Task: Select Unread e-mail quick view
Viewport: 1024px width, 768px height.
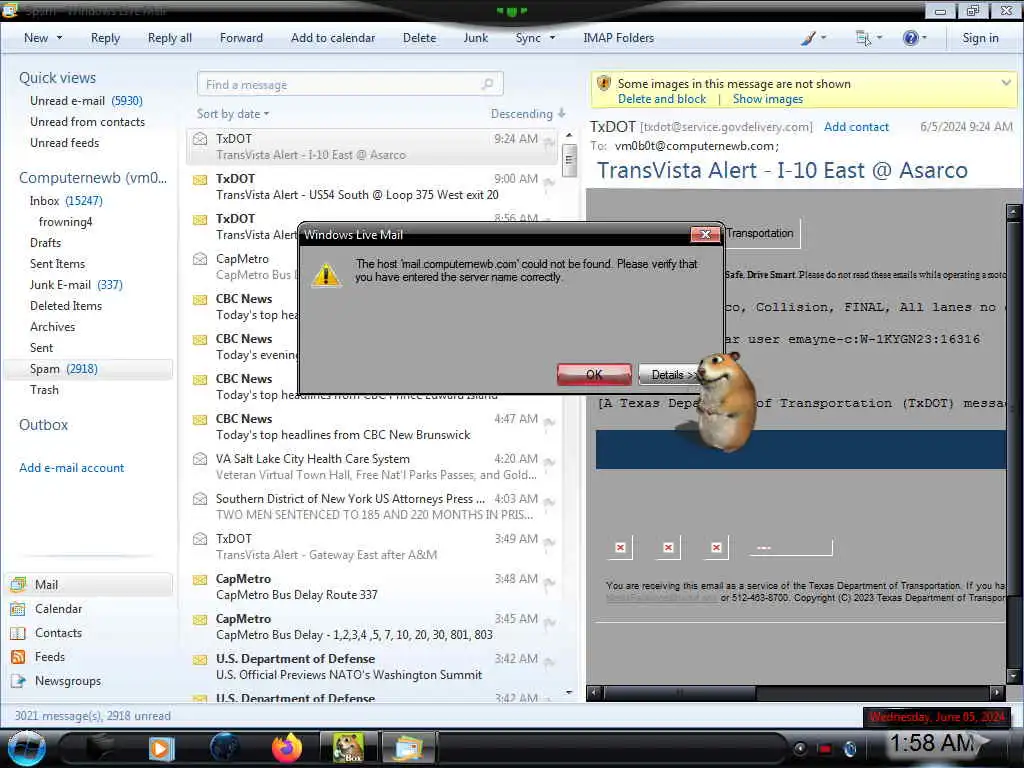Action: point(86,101)
